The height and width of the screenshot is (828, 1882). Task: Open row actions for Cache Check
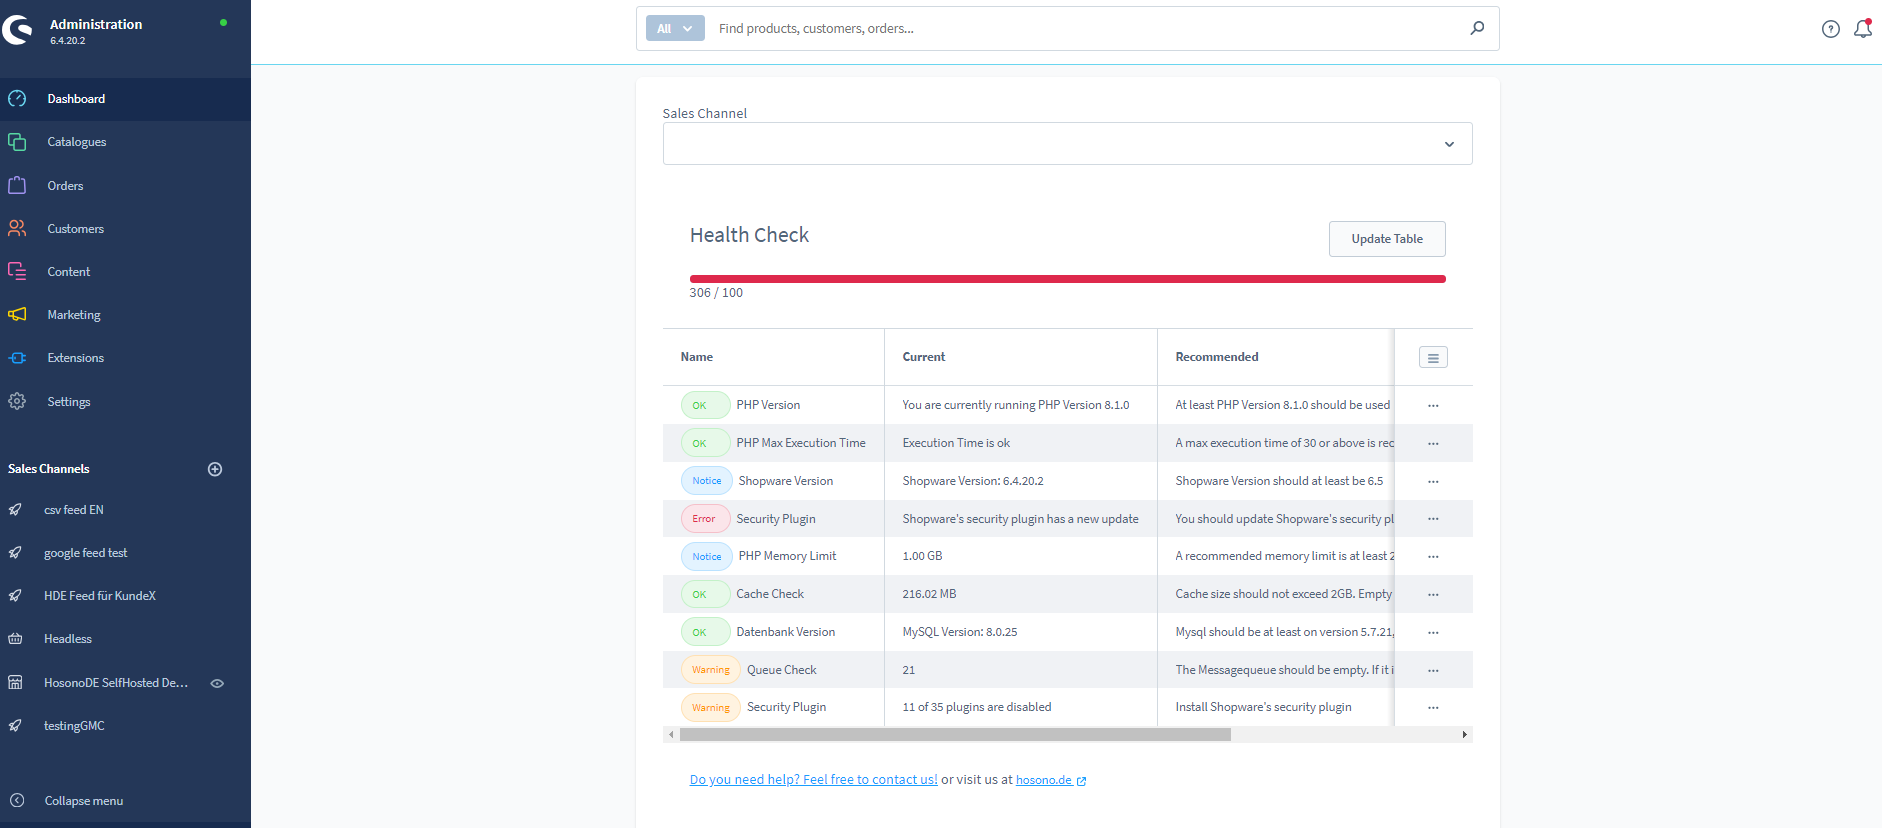[x=1433, y=594]
